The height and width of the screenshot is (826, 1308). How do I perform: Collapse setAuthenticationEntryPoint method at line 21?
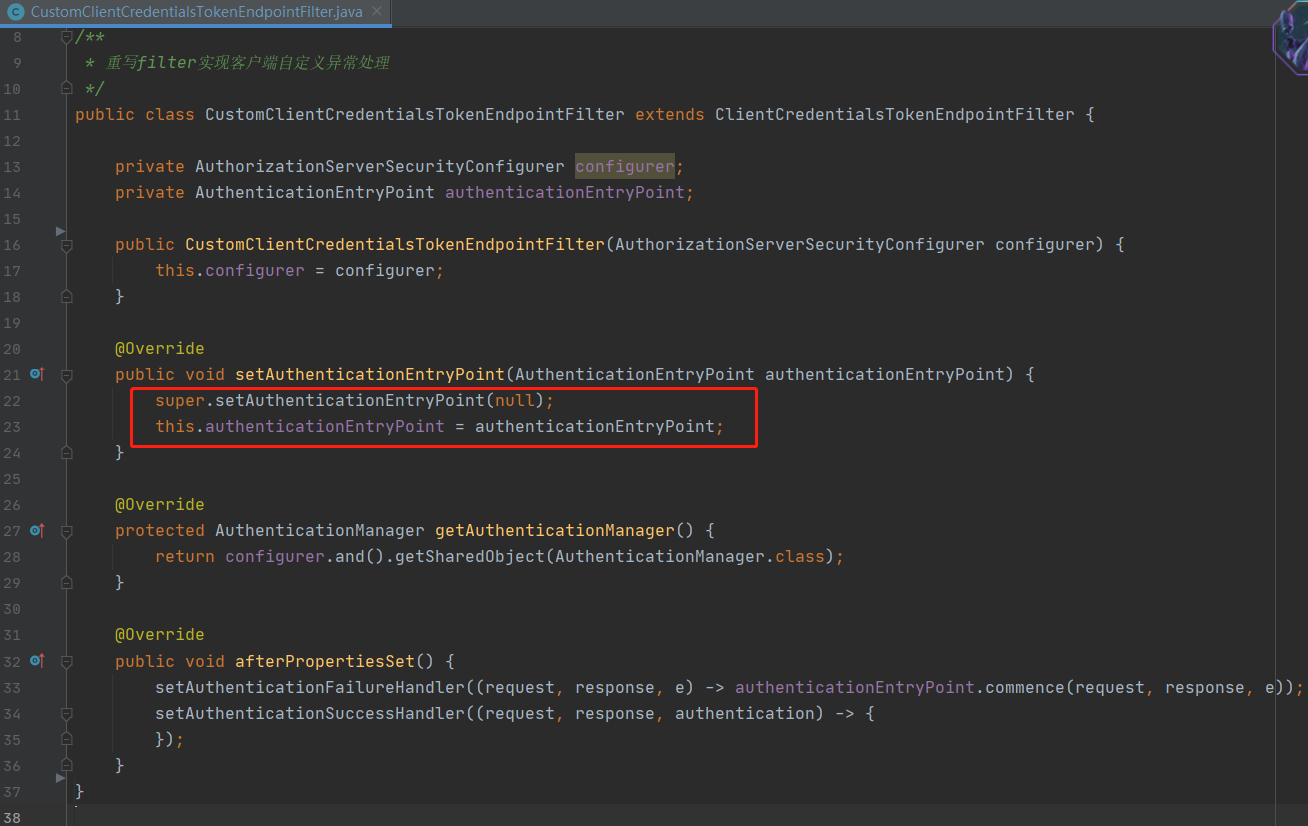(66, 374)
